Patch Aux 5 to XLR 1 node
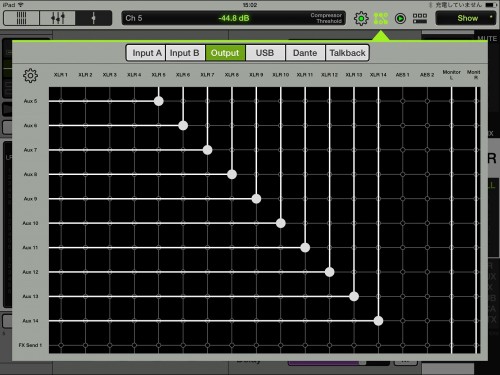The height and width of the screenshot is (375, 500). pyautogui.click(x=61, y=101)
